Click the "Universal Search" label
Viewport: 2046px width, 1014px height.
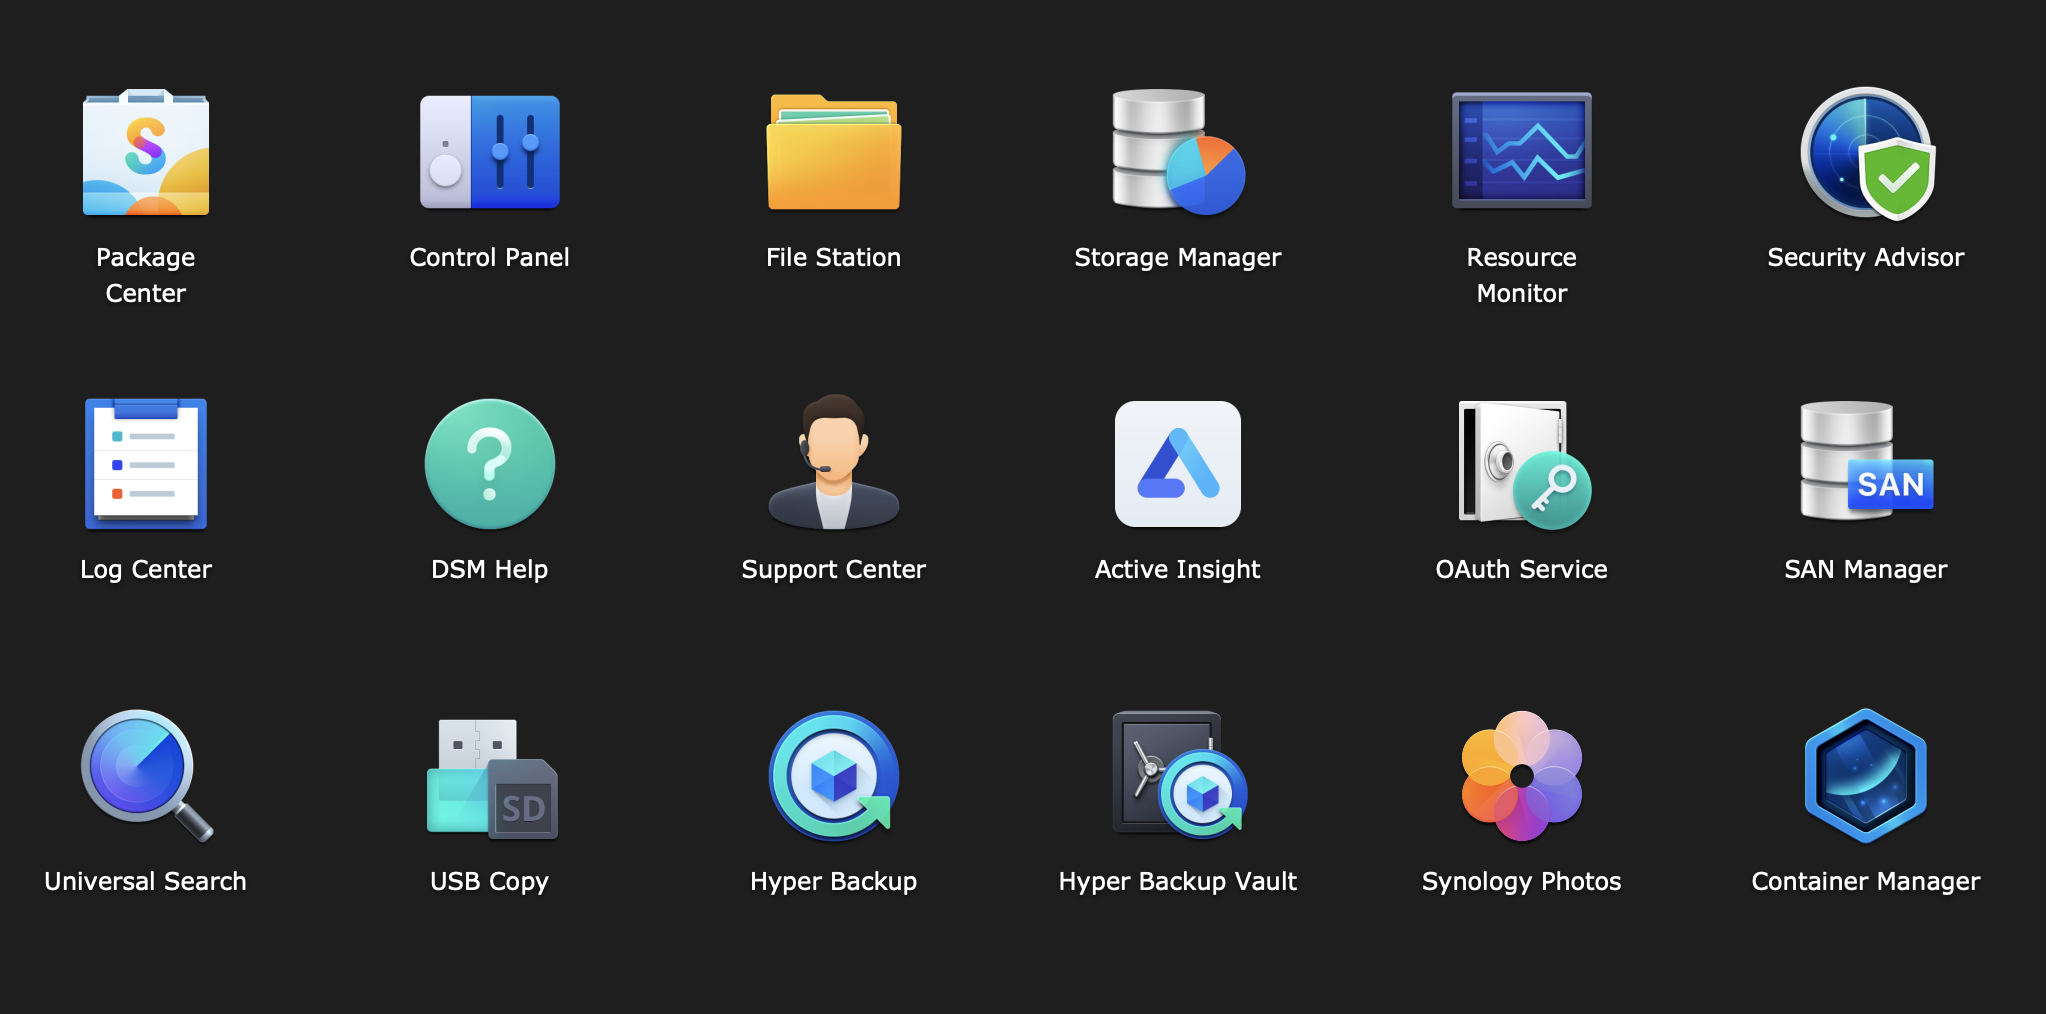tap(146, 881)
